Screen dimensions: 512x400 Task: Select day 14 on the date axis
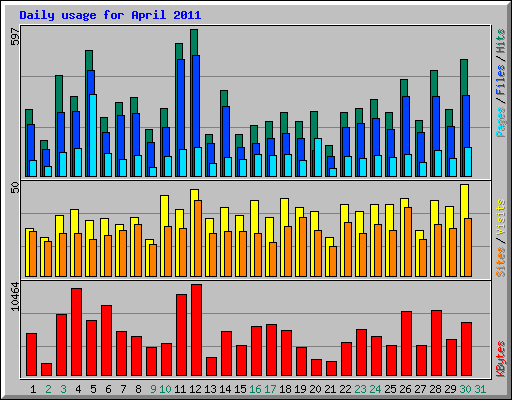click(x=225, y=389)
